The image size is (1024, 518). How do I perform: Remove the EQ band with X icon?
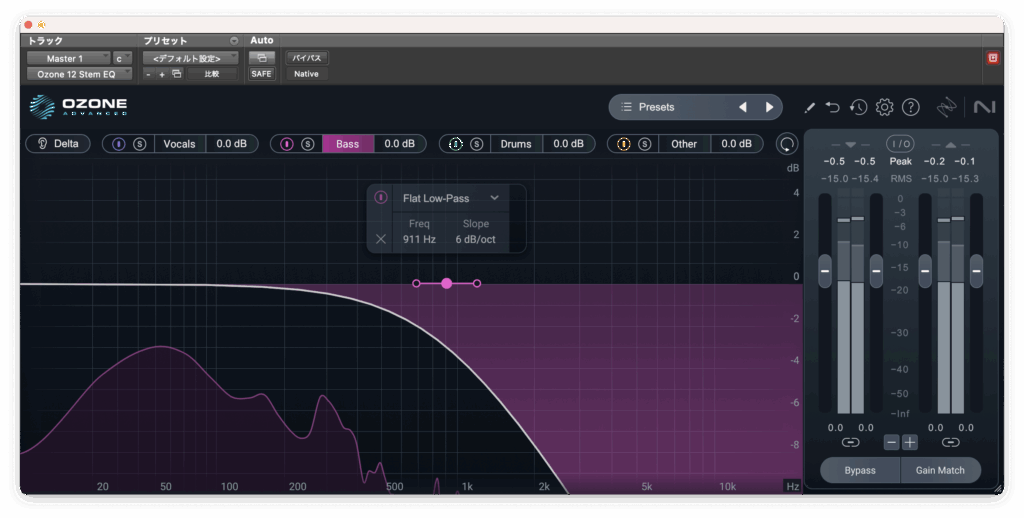tap(380, 239)
